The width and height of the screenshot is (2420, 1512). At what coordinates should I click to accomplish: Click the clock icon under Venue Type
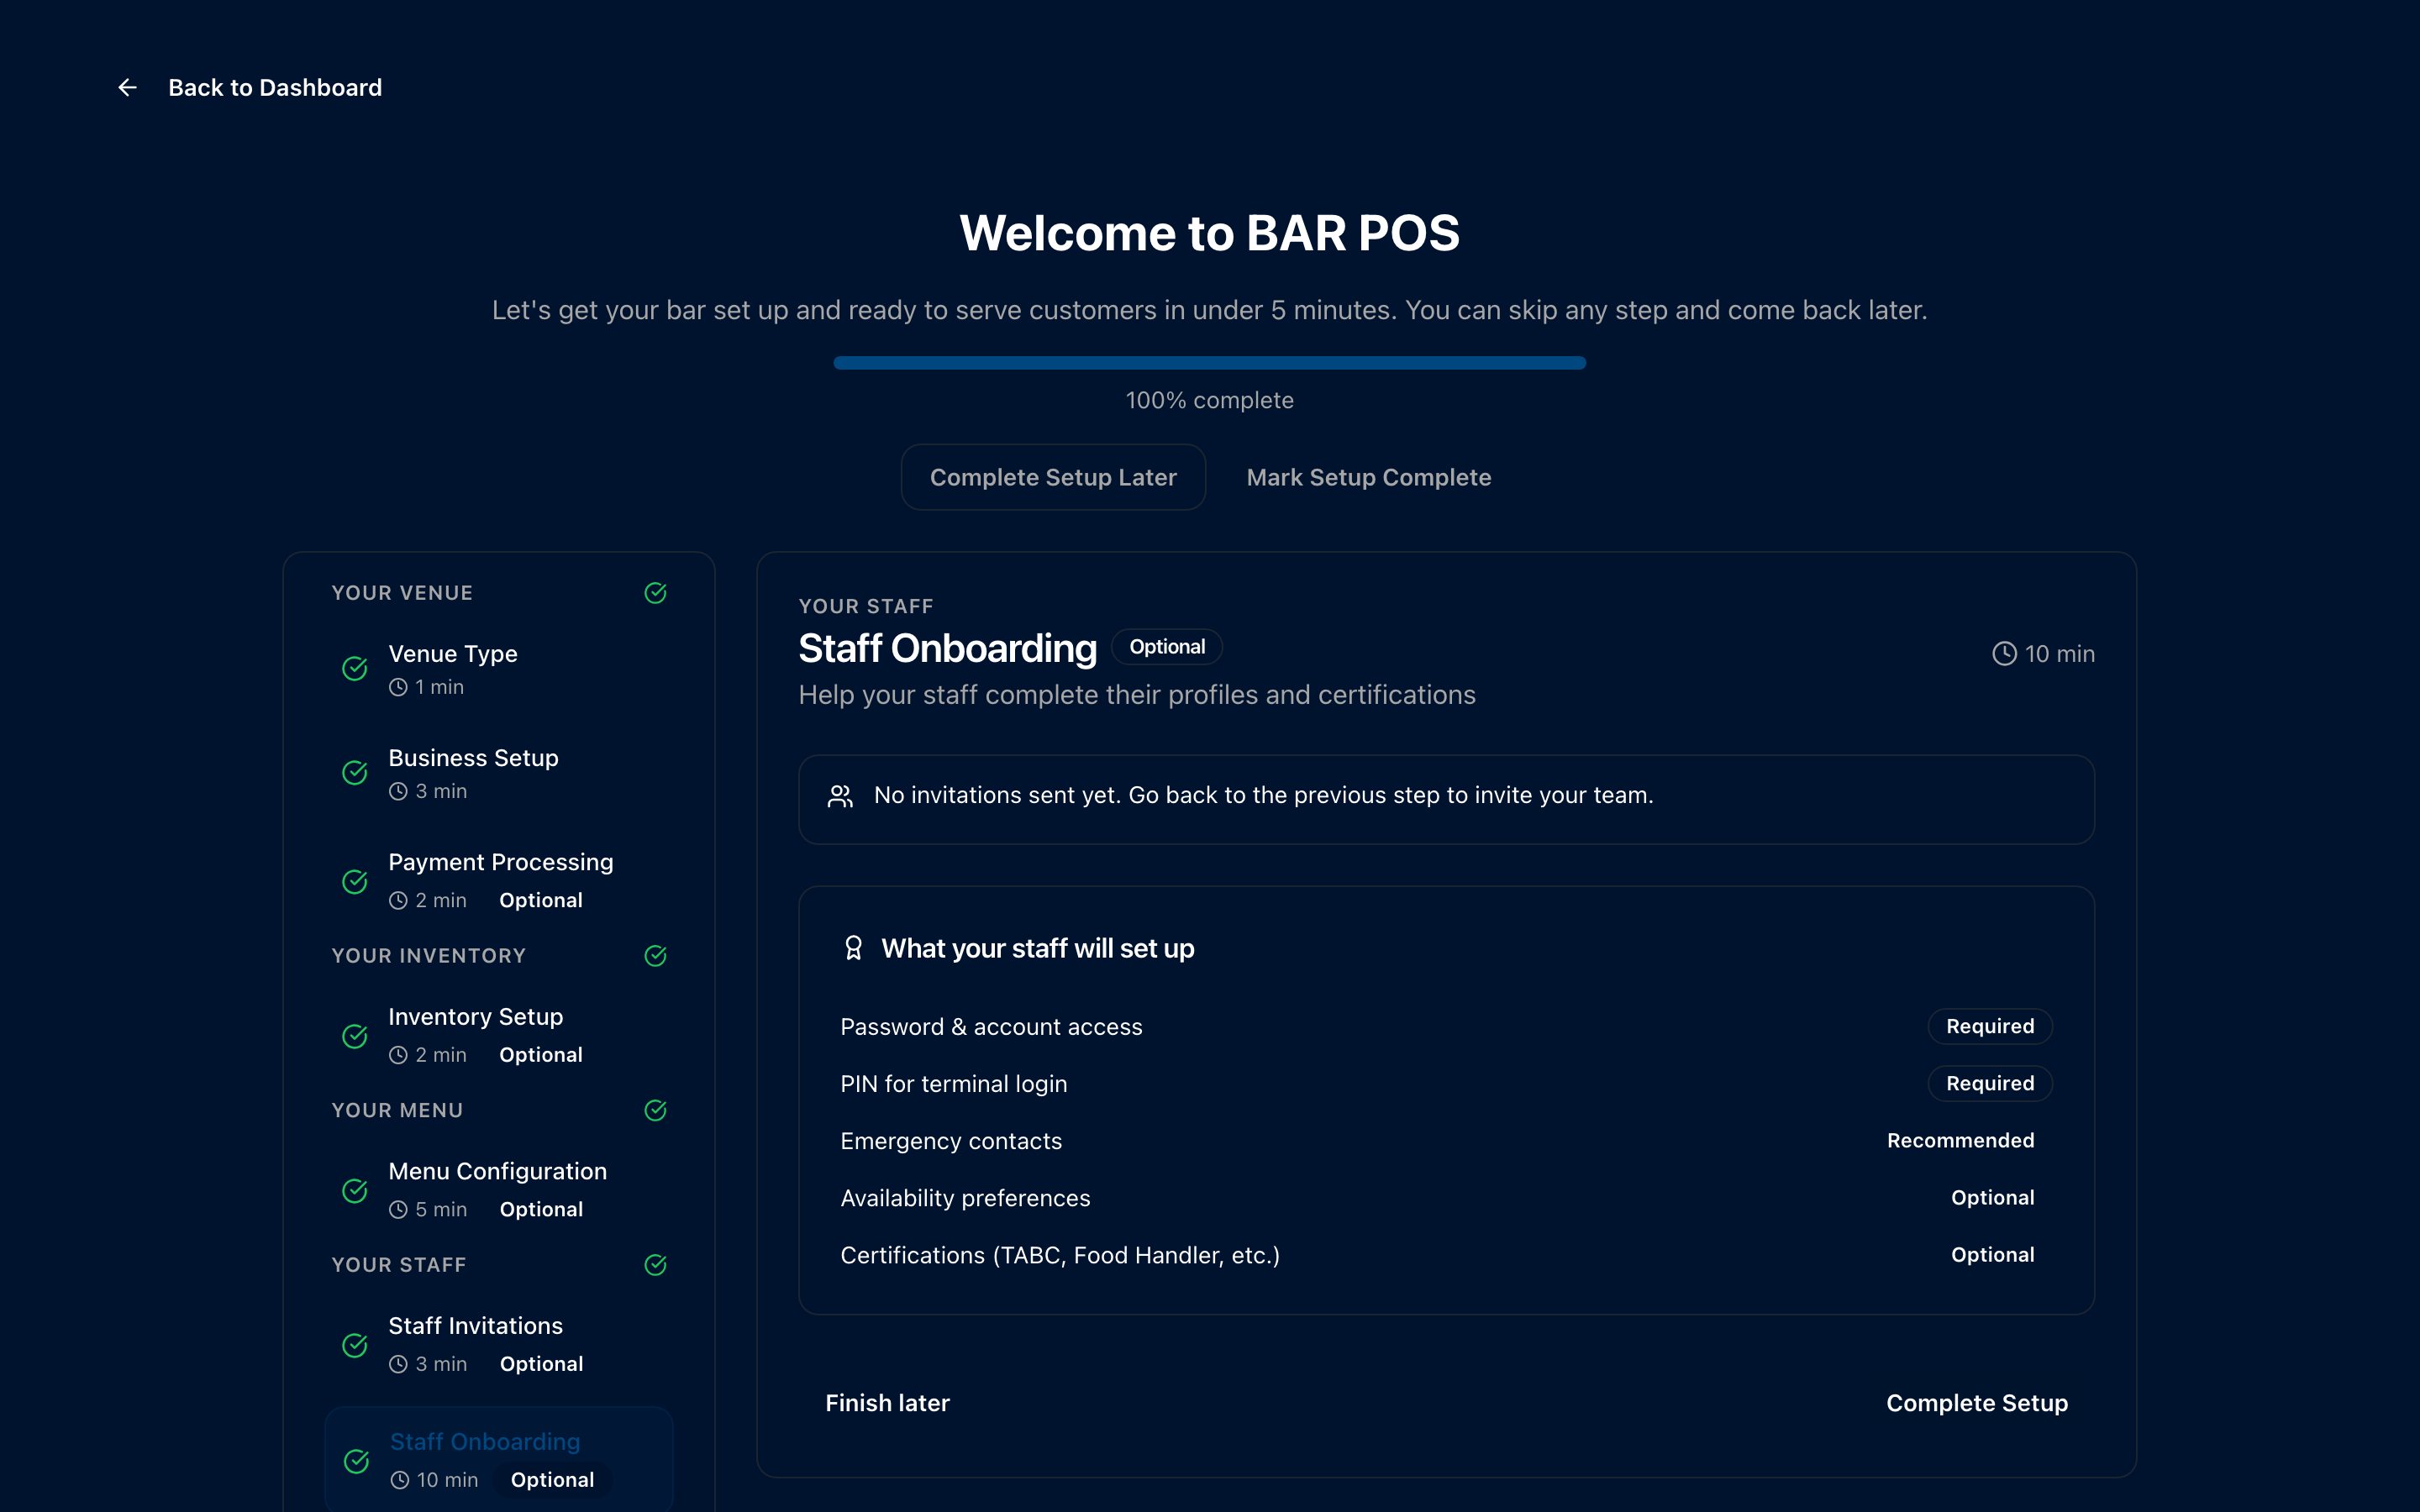[x=398, y=687]
